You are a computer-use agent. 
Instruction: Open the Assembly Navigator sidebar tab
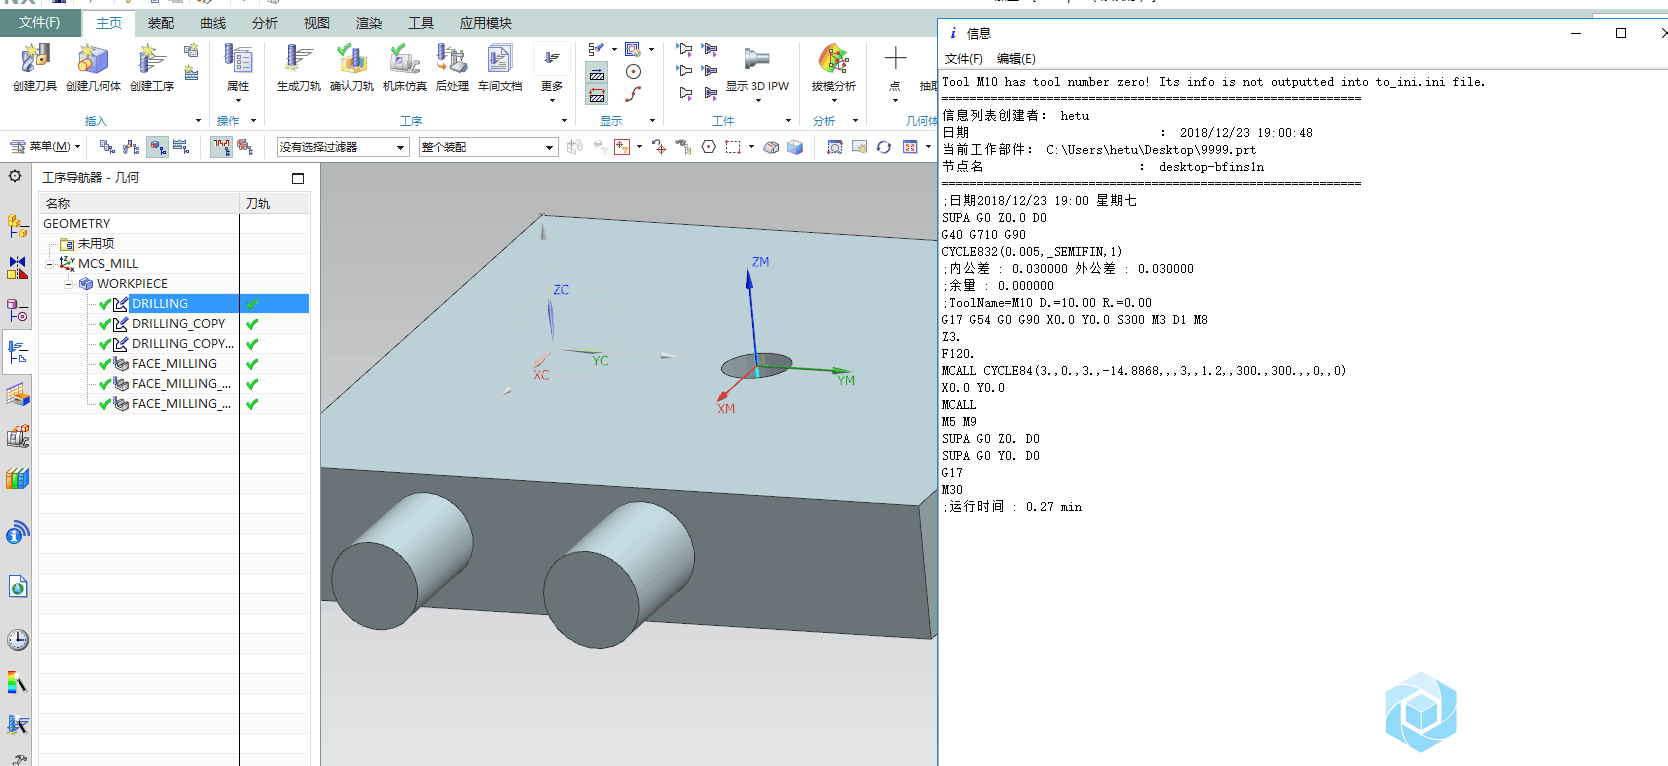coord(17,227)
